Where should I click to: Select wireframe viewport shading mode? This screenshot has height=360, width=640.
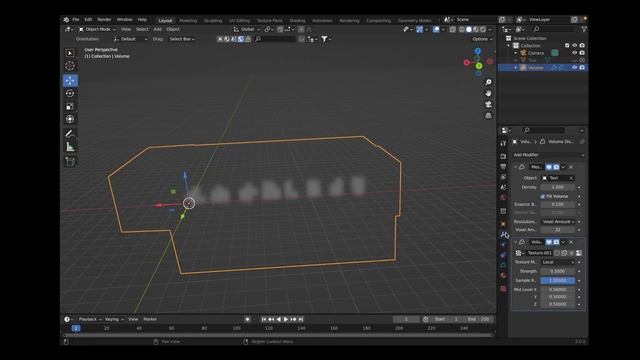pos(462,29)
